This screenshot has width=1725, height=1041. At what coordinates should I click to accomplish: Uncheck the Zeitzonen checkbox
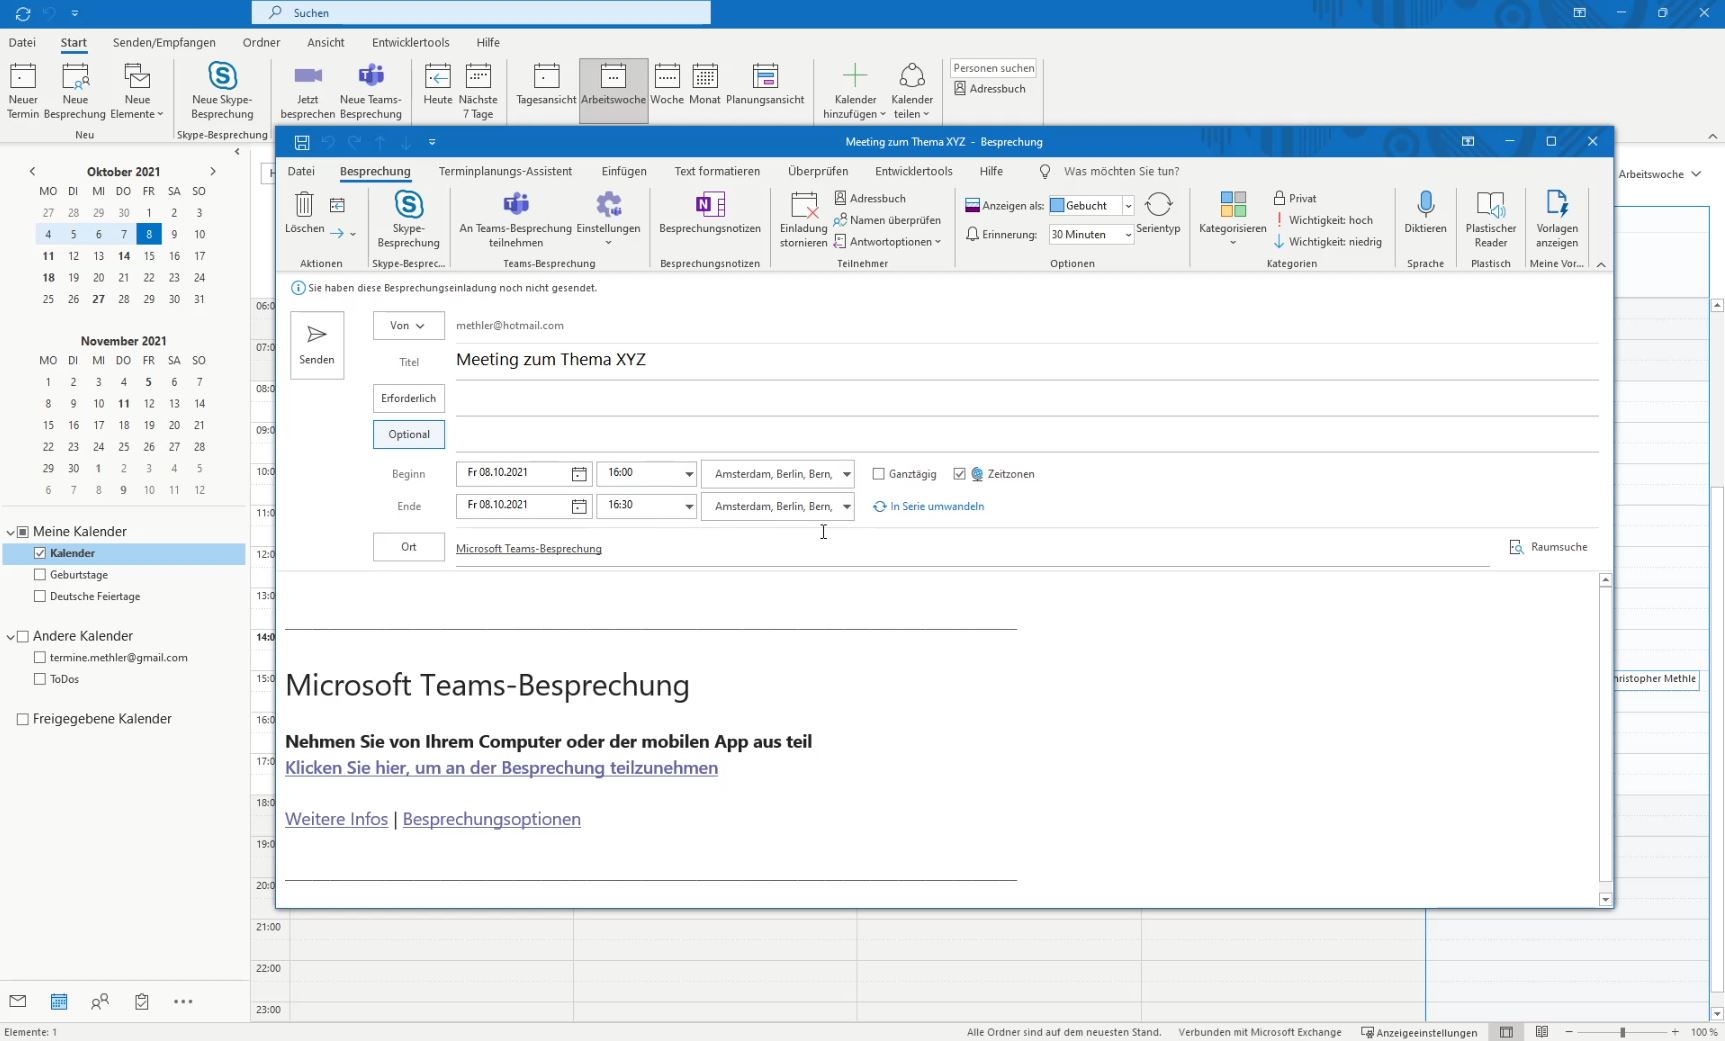960,474
